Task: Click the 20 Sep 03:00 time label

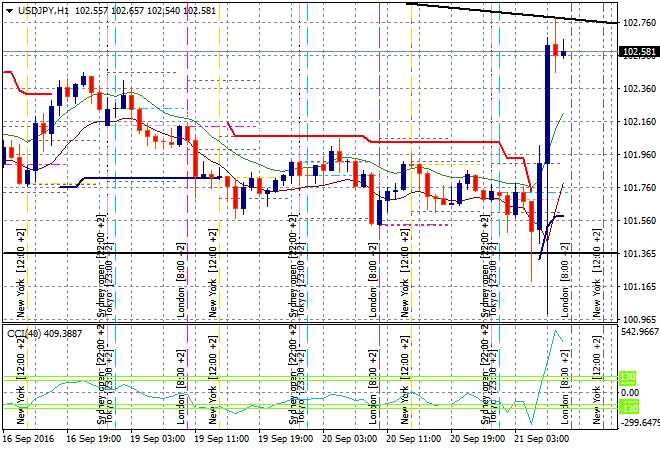Action: (351, 439)
